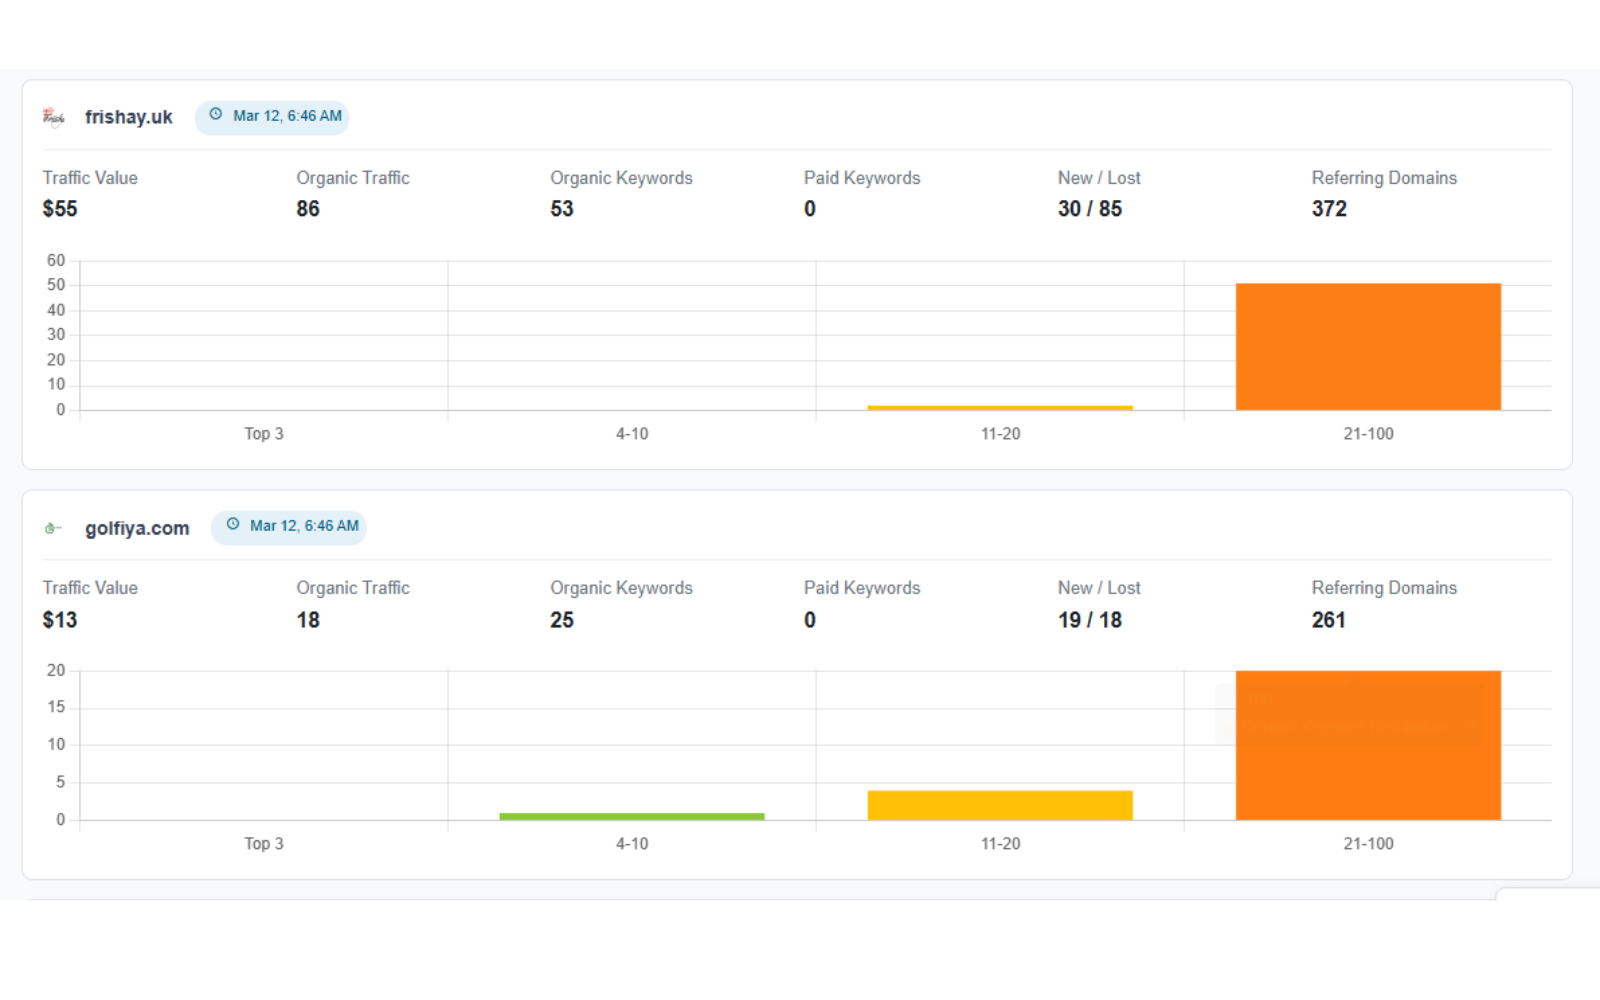Switch to the frishay.uk domain tab

(128, 116)
